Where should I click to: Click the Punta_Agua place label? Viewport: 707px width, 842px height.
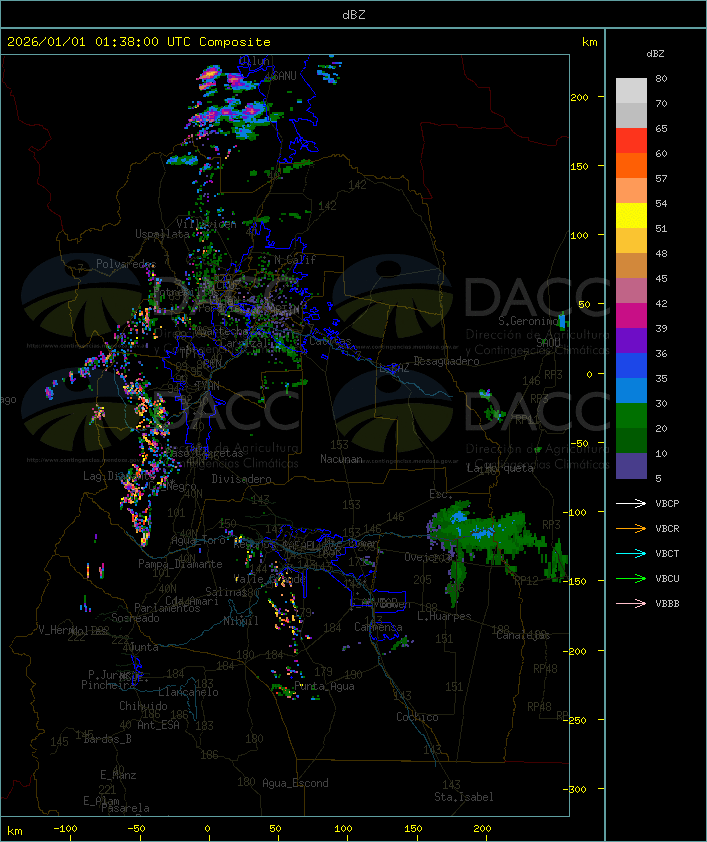[324, 686]
